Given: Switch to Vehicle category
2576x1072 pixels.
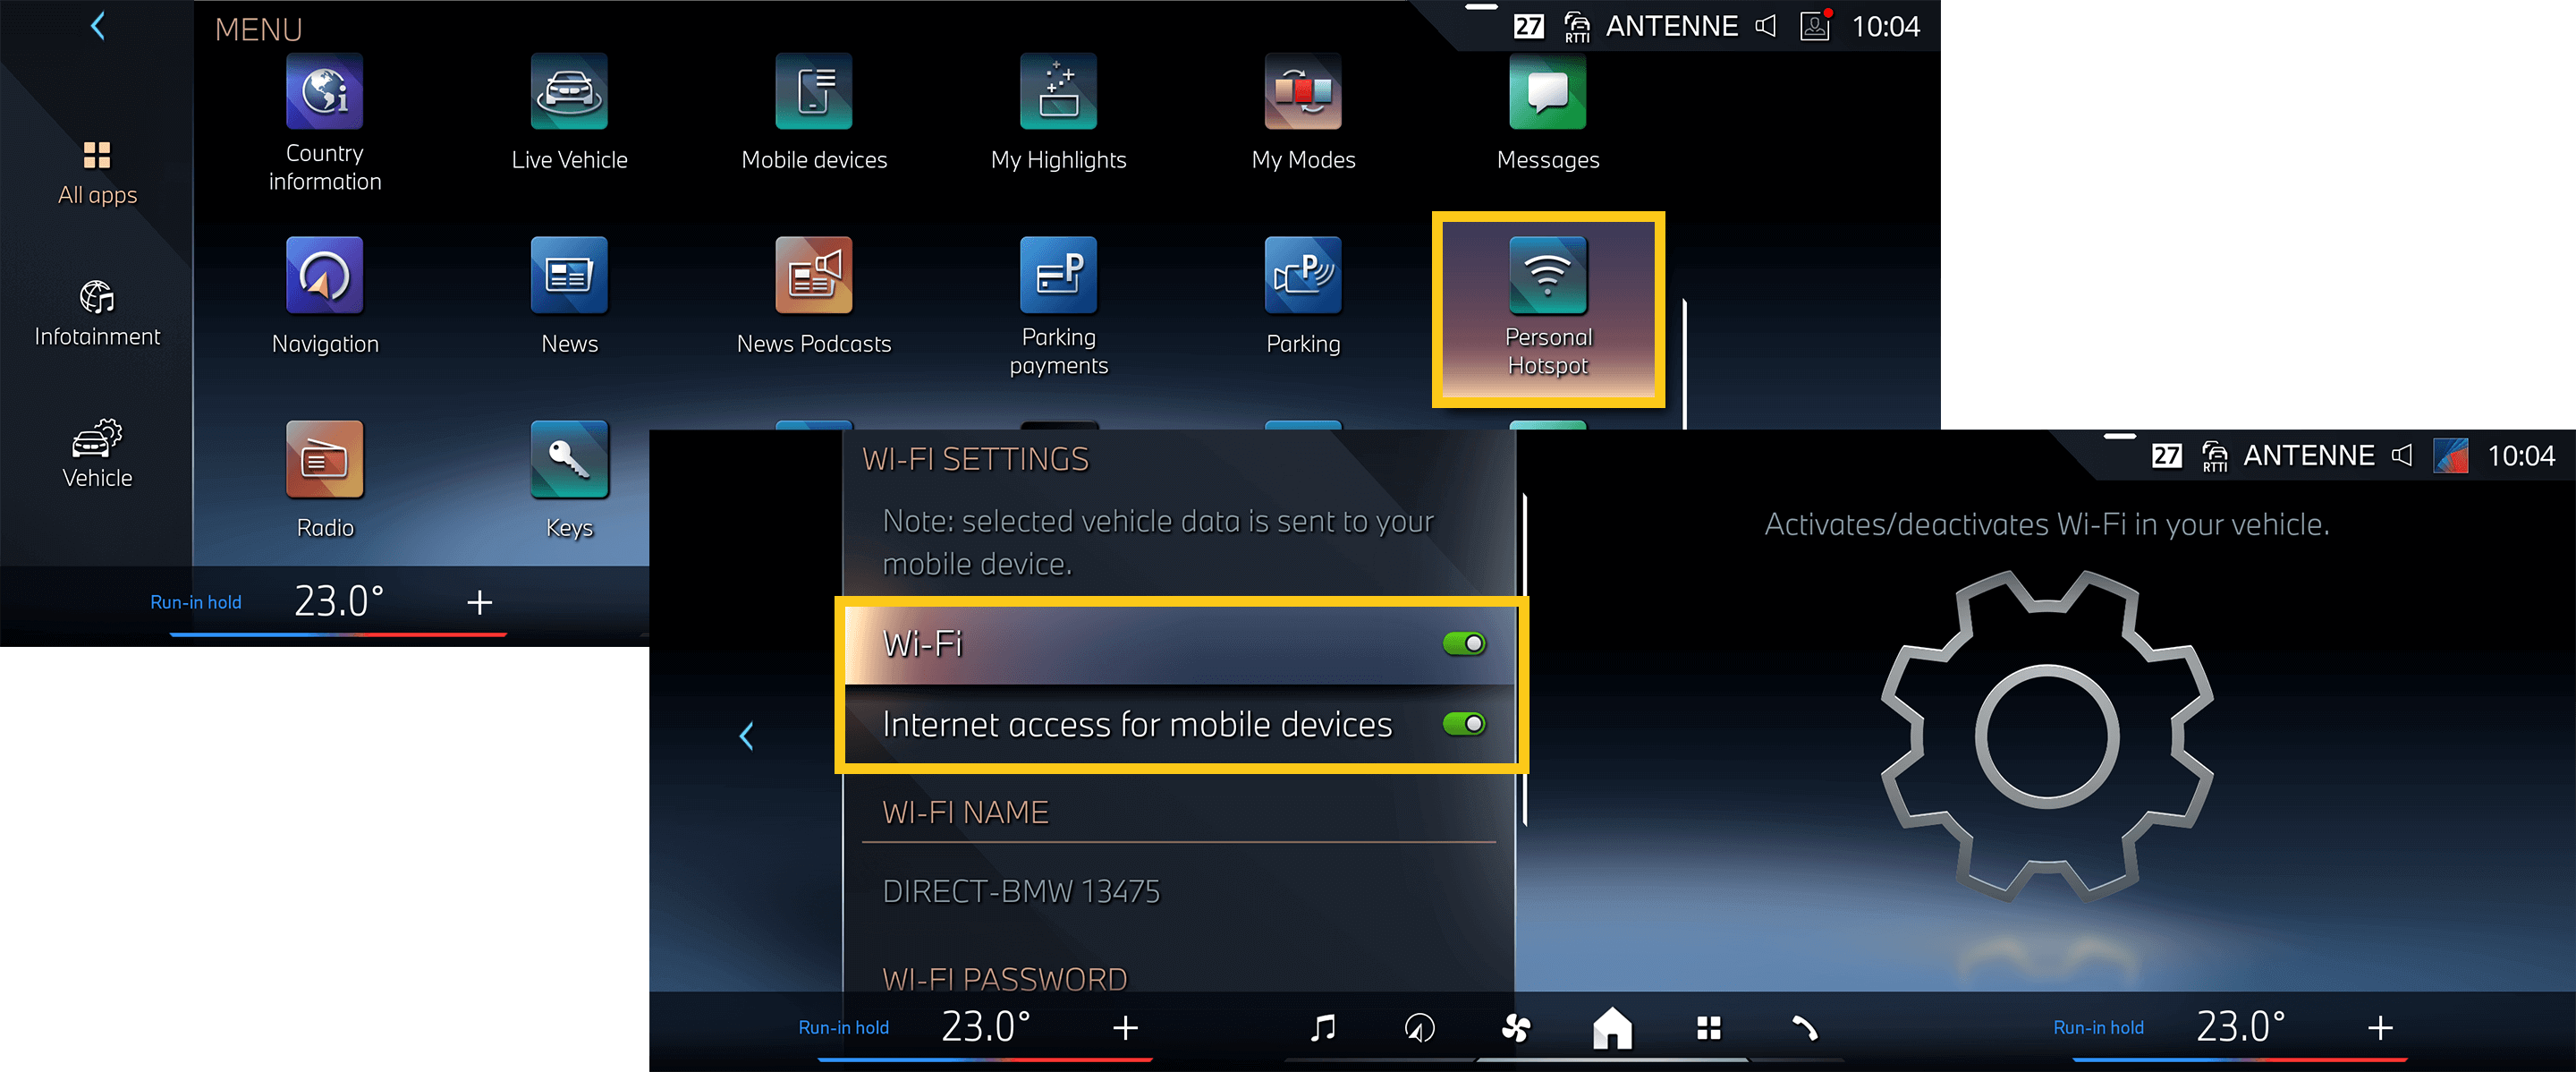Looking at the screenshot, I should (x=97, y=455).
